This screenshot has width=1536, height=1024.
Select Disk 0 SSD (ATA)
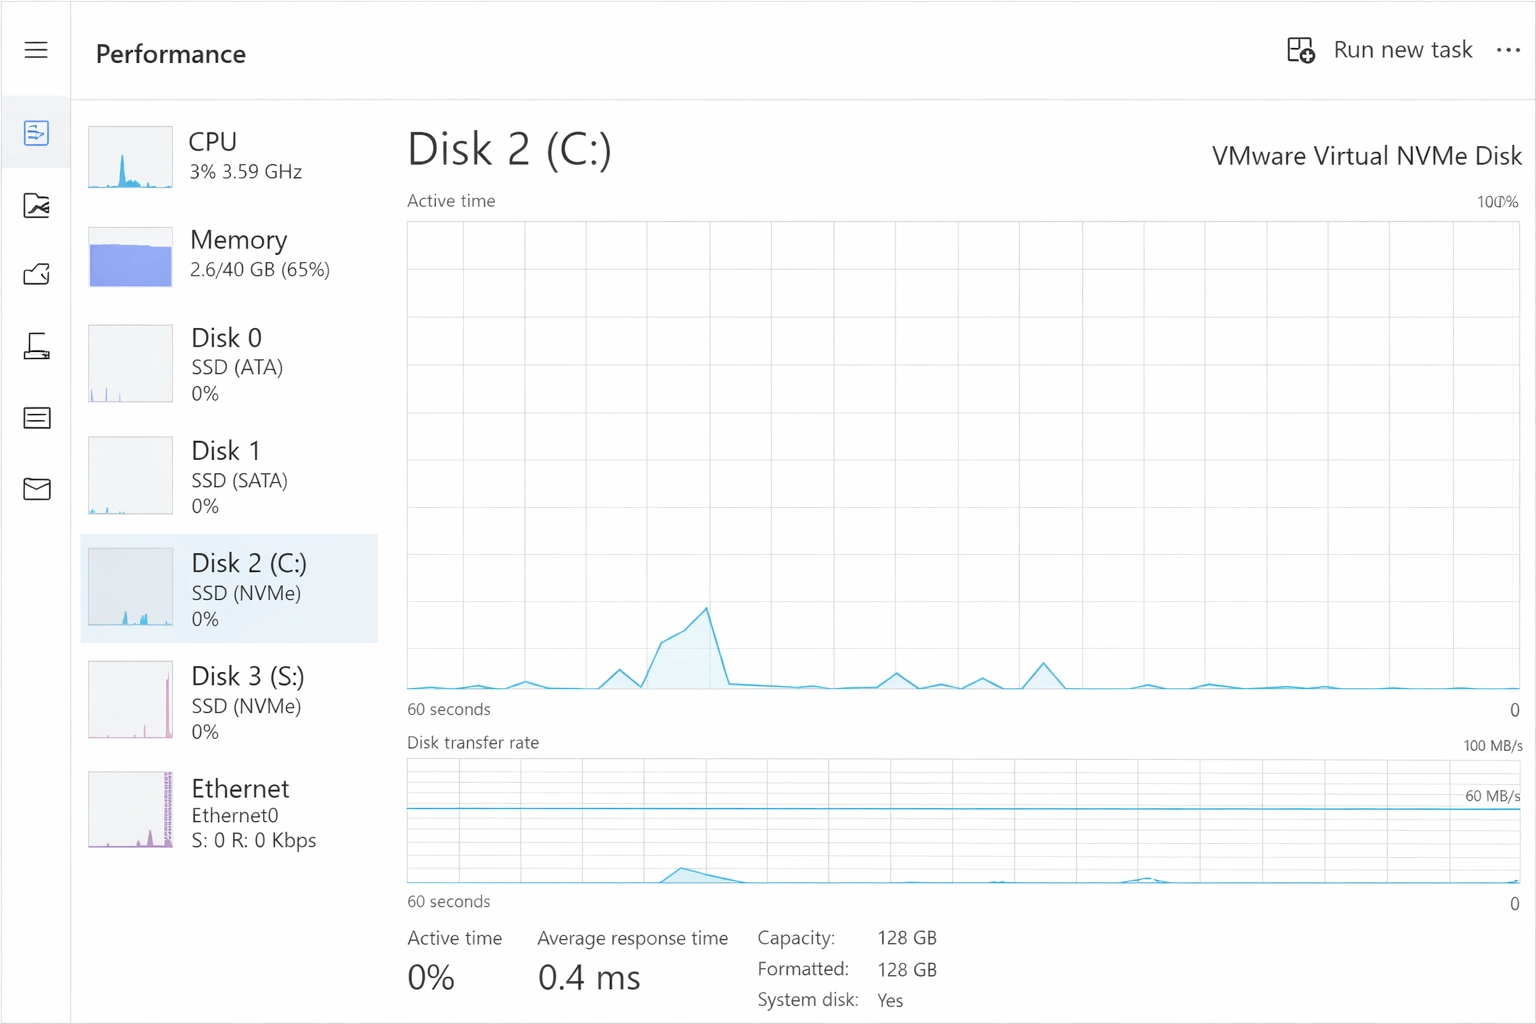click(230, 364)
